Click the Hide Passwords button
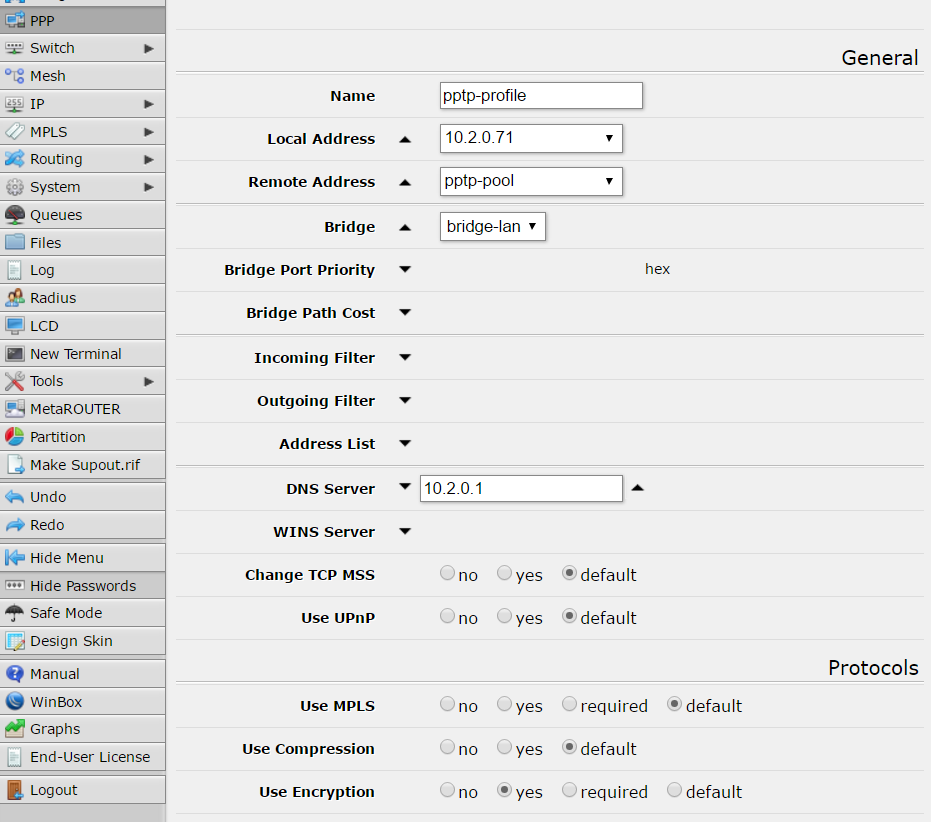 click(x=83, y=586)
